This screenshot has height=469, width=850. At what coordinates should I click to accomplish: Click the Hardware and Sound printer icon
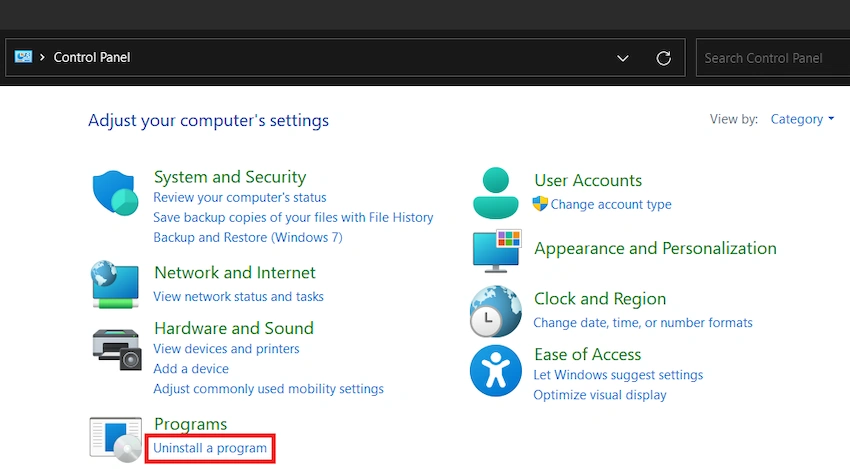[116, 349]
